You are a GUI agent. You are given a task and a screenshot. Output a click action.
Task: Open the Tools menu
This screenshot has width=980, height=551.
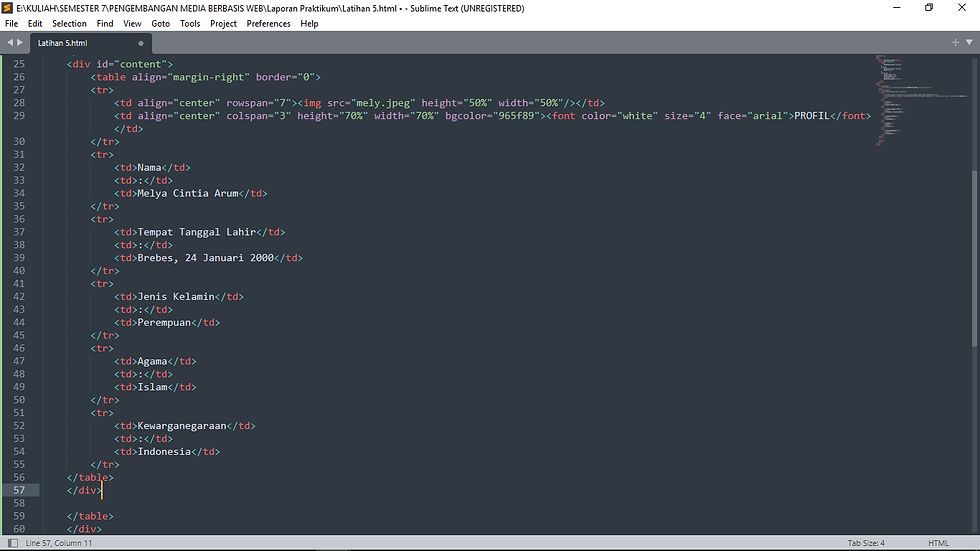point(190,24)
